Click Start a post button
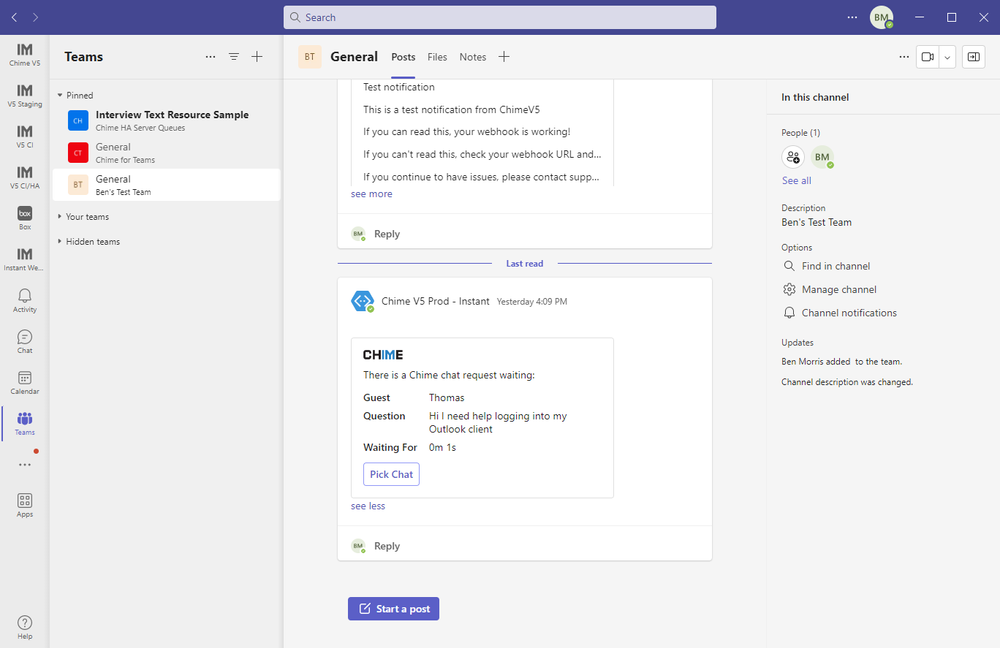1000x648 pixels. pos(393,608)
